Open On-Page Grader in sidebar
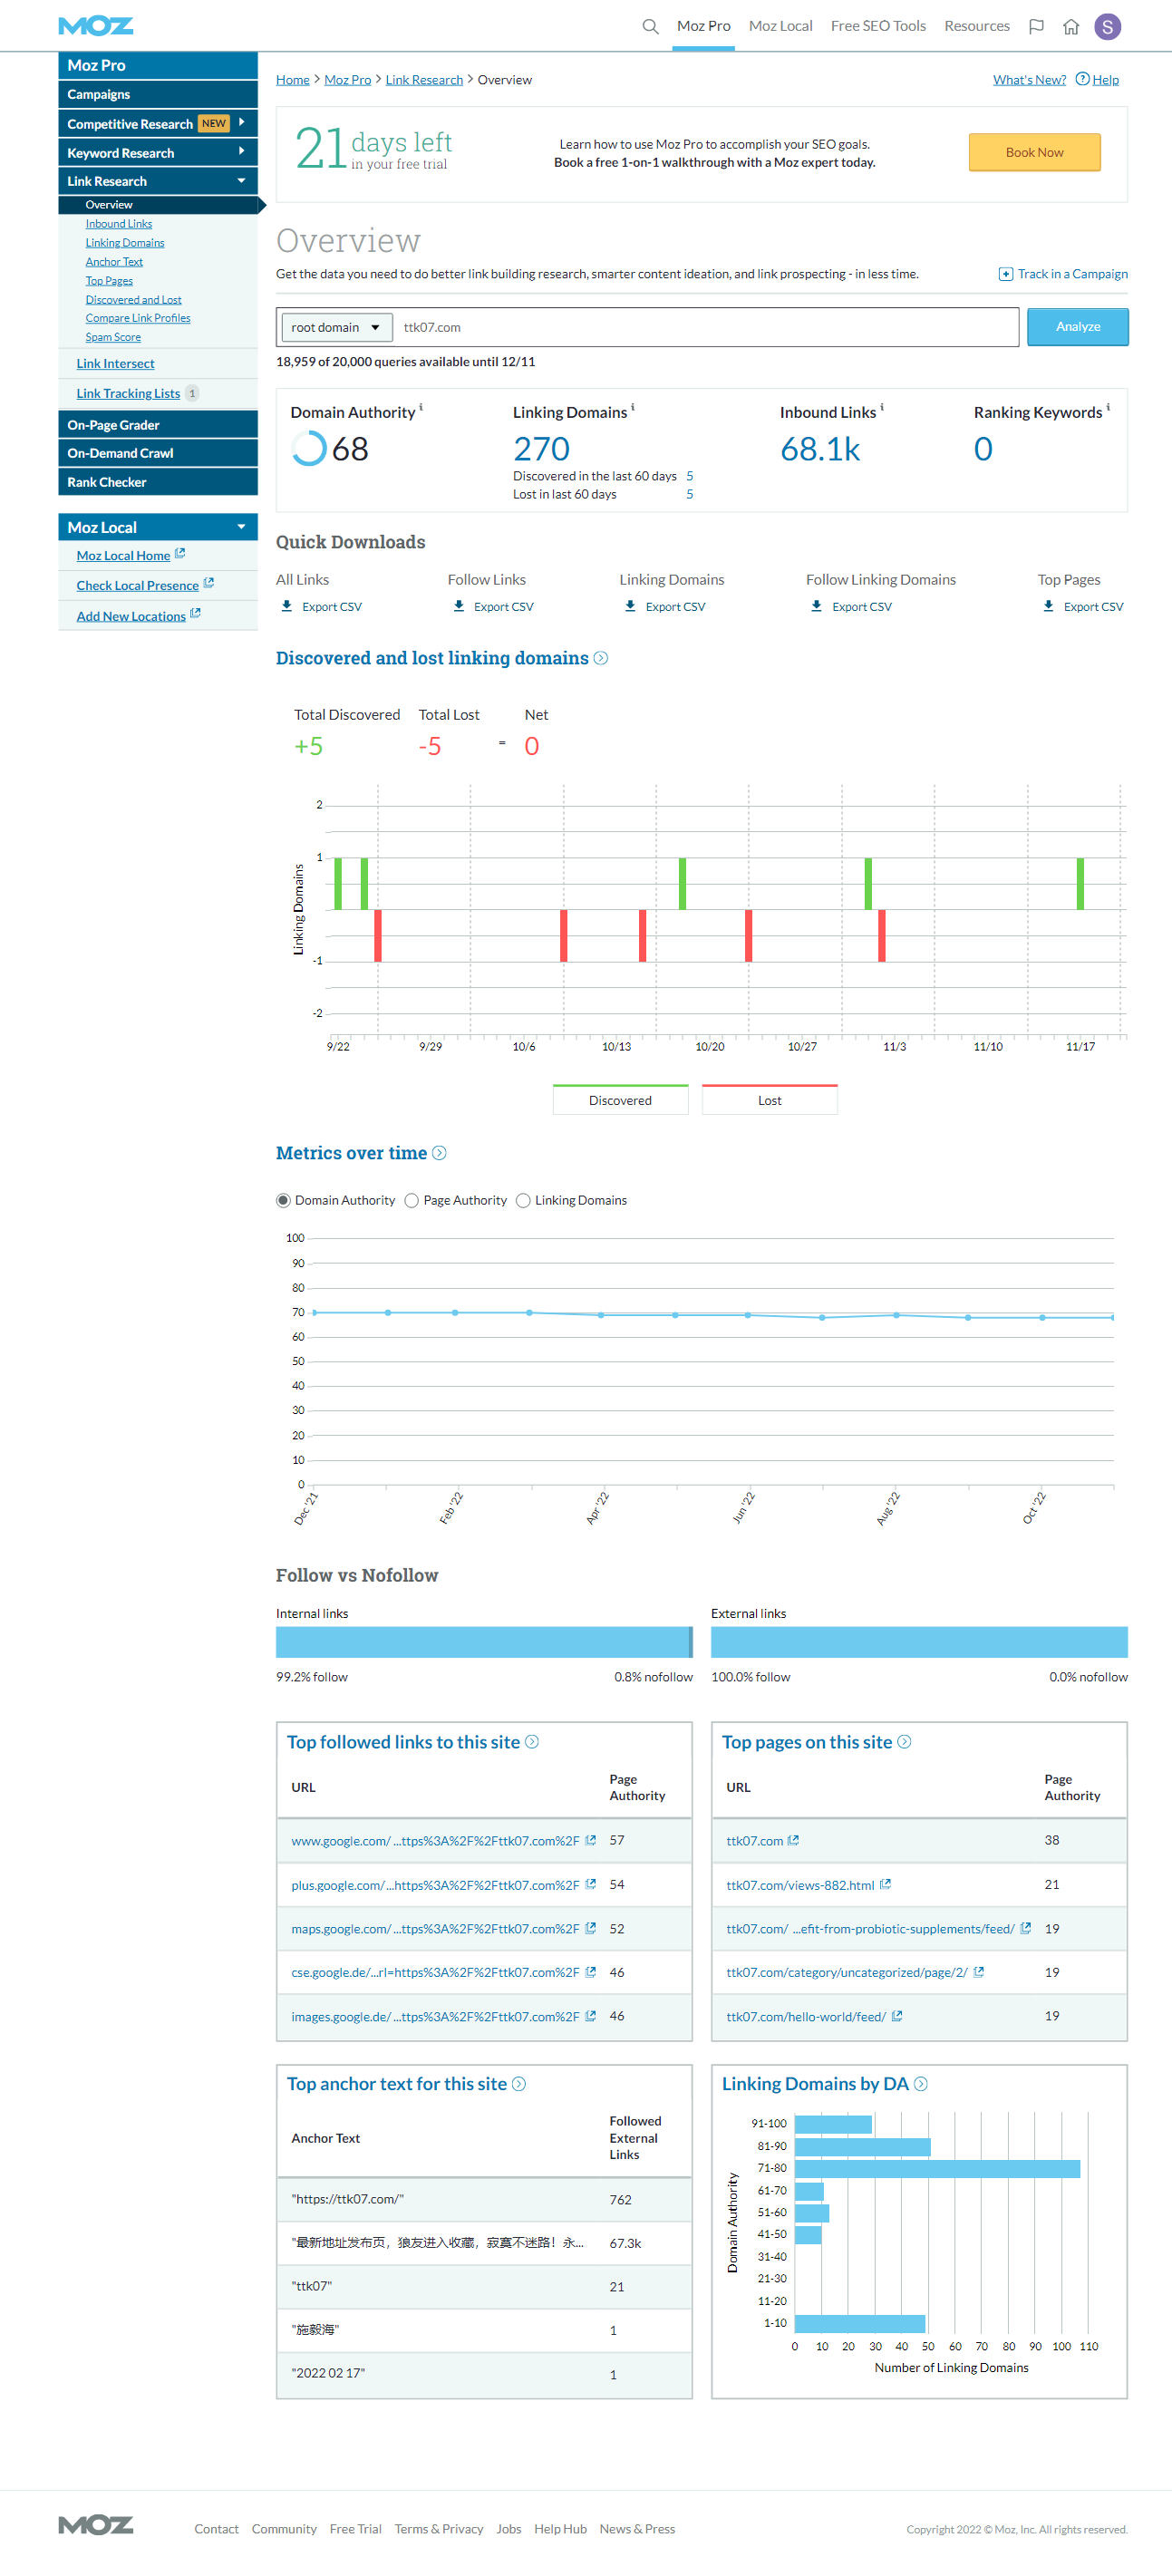Screen dimensions: 1172x2576 (x=158, y=424)
